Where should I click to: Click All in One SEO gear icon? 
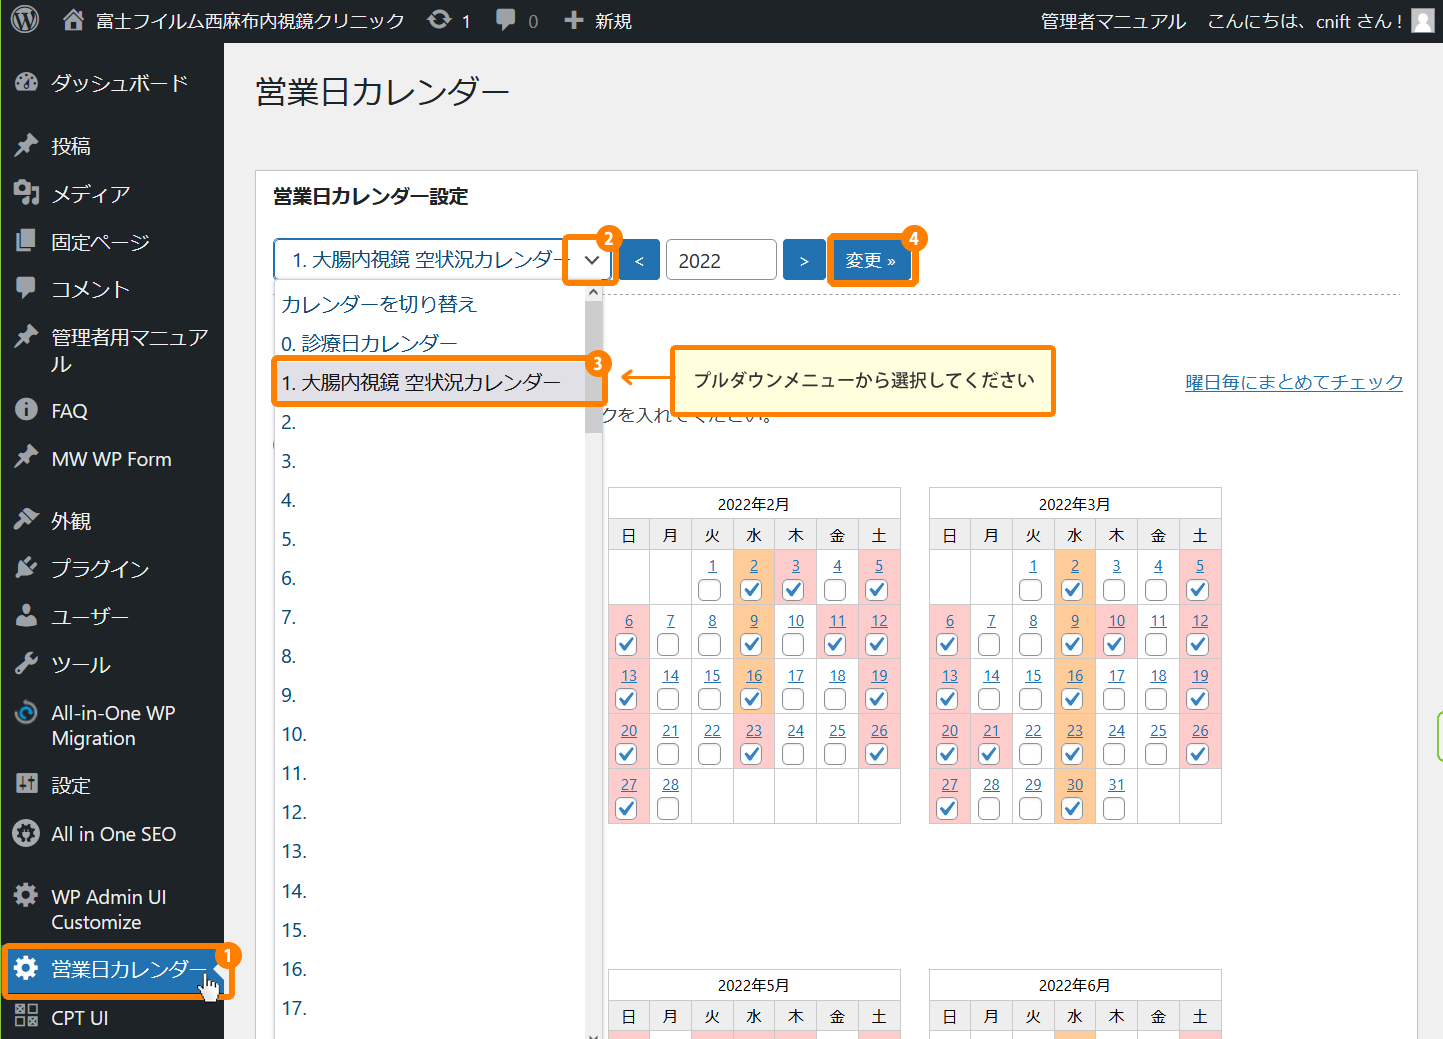click(27, 833)
